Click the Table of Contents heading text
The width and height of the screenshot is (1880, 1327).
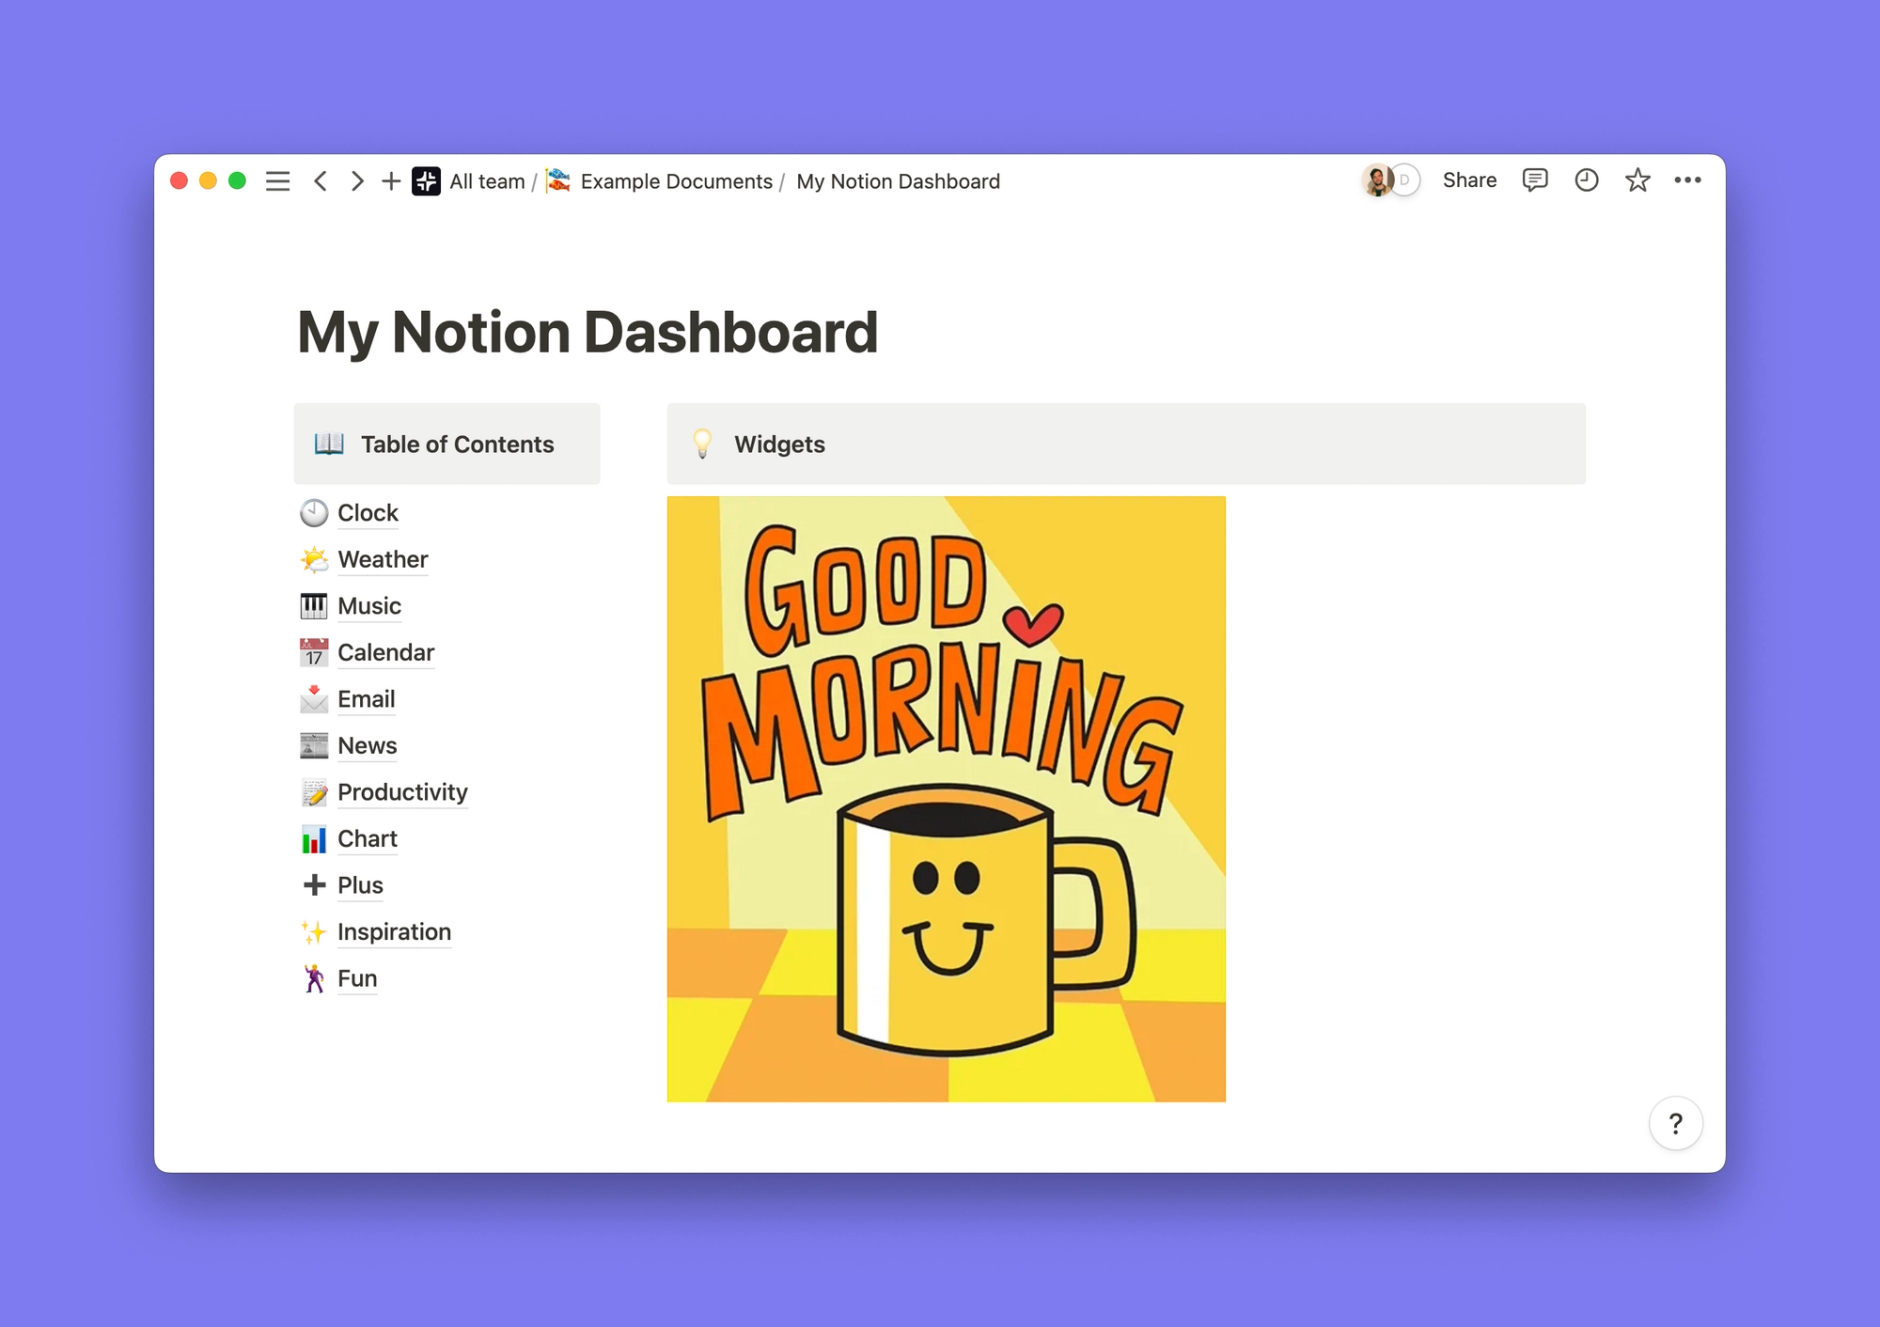tap(457, 444)
